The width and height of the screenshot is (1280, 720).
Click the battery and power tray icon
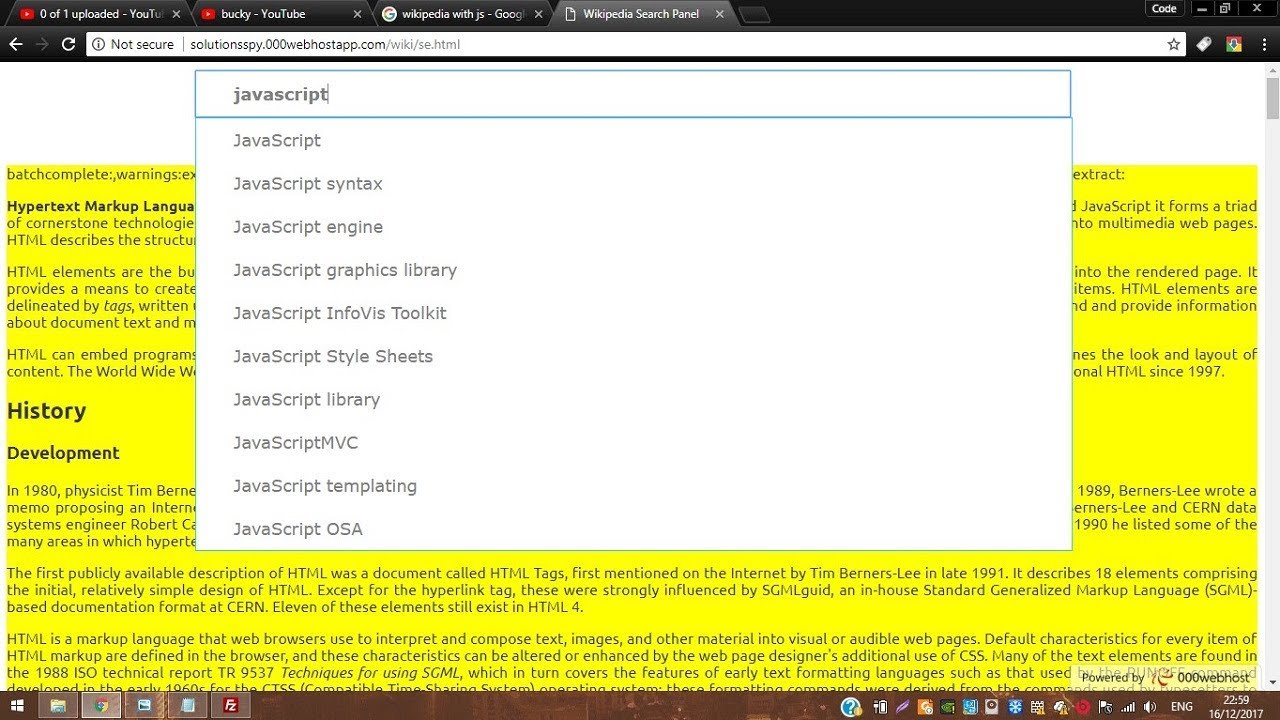pyautogui.click(x=880, y=707)
